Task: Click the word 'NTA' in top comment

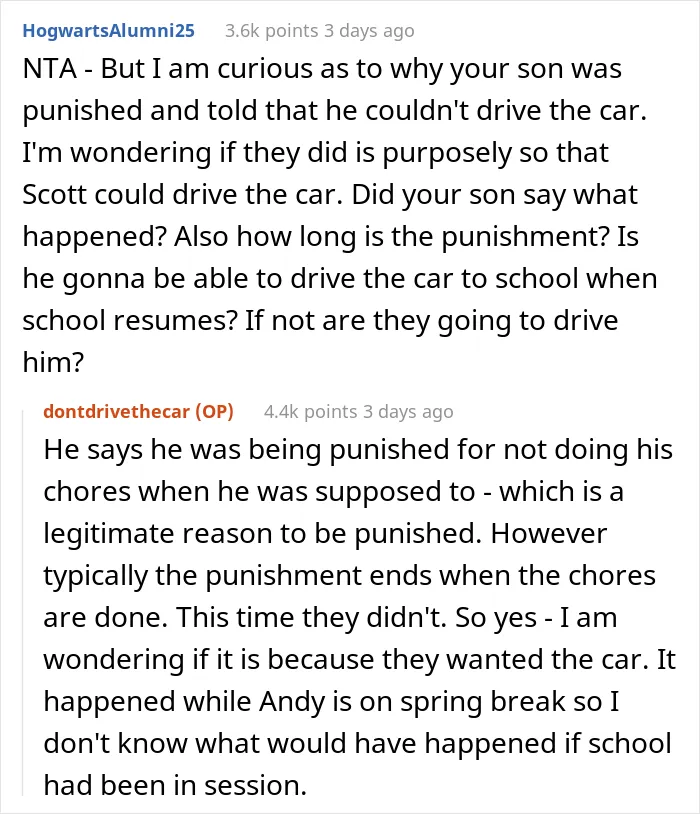Action: tap(50, 69)
